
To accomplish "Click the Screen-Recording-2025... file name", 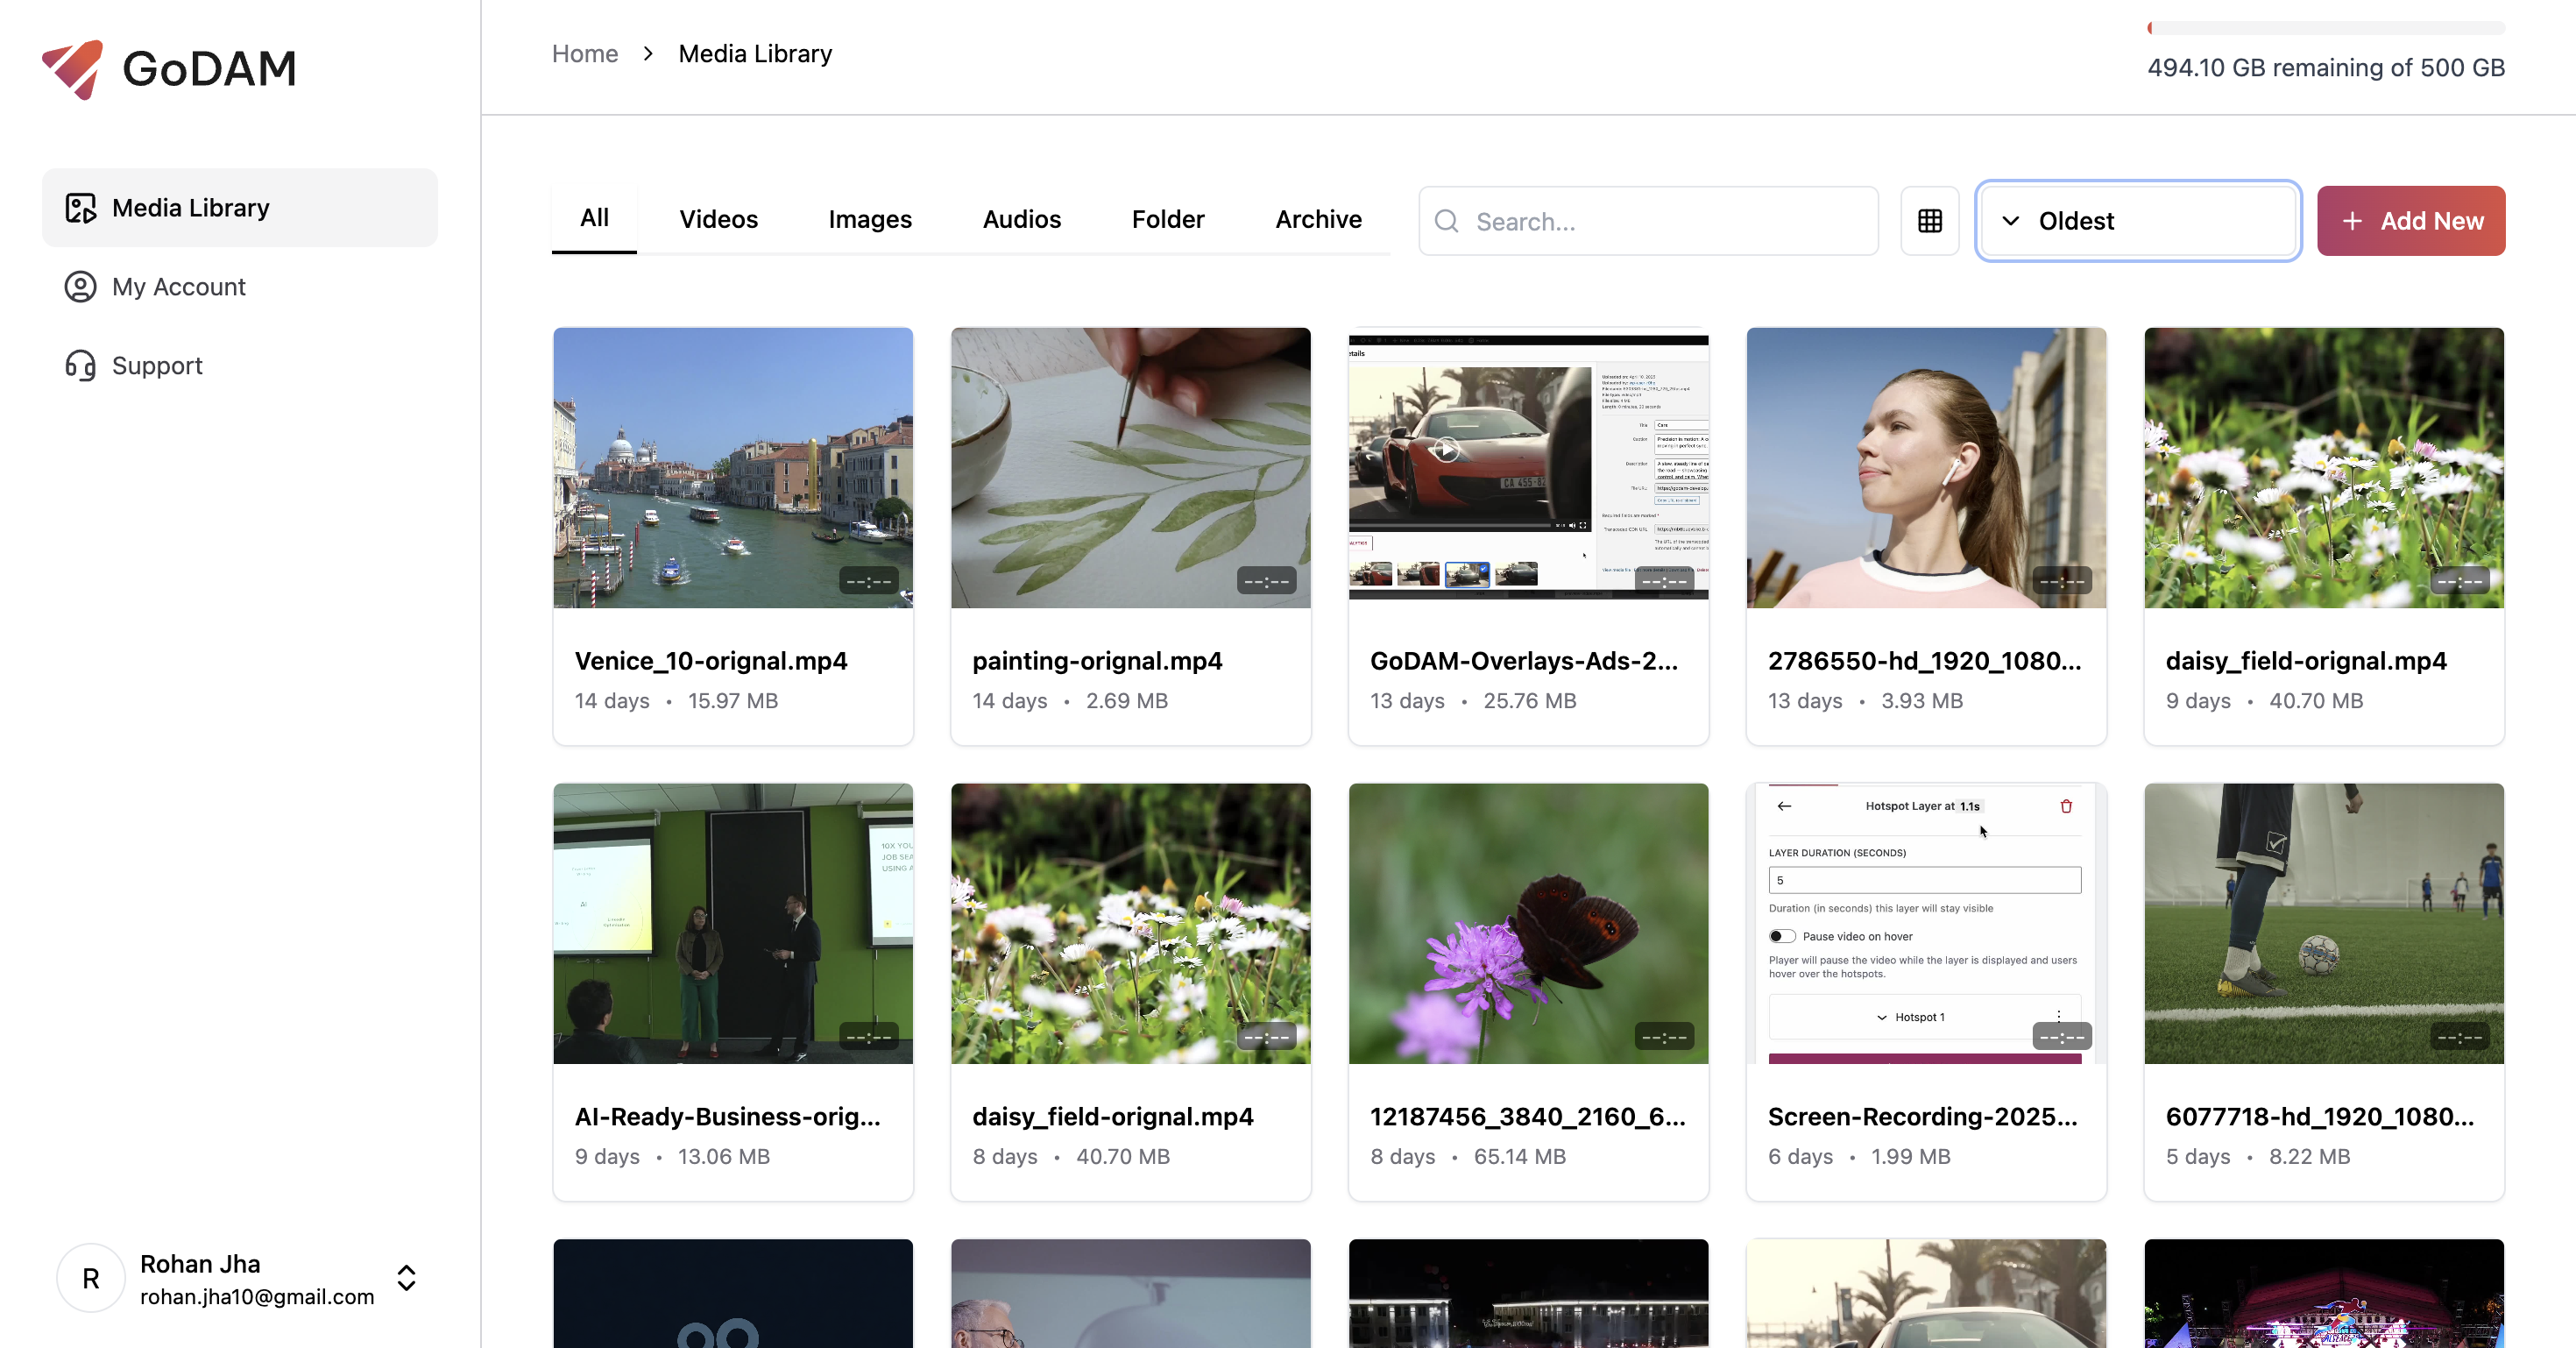I will 1922,1117.
